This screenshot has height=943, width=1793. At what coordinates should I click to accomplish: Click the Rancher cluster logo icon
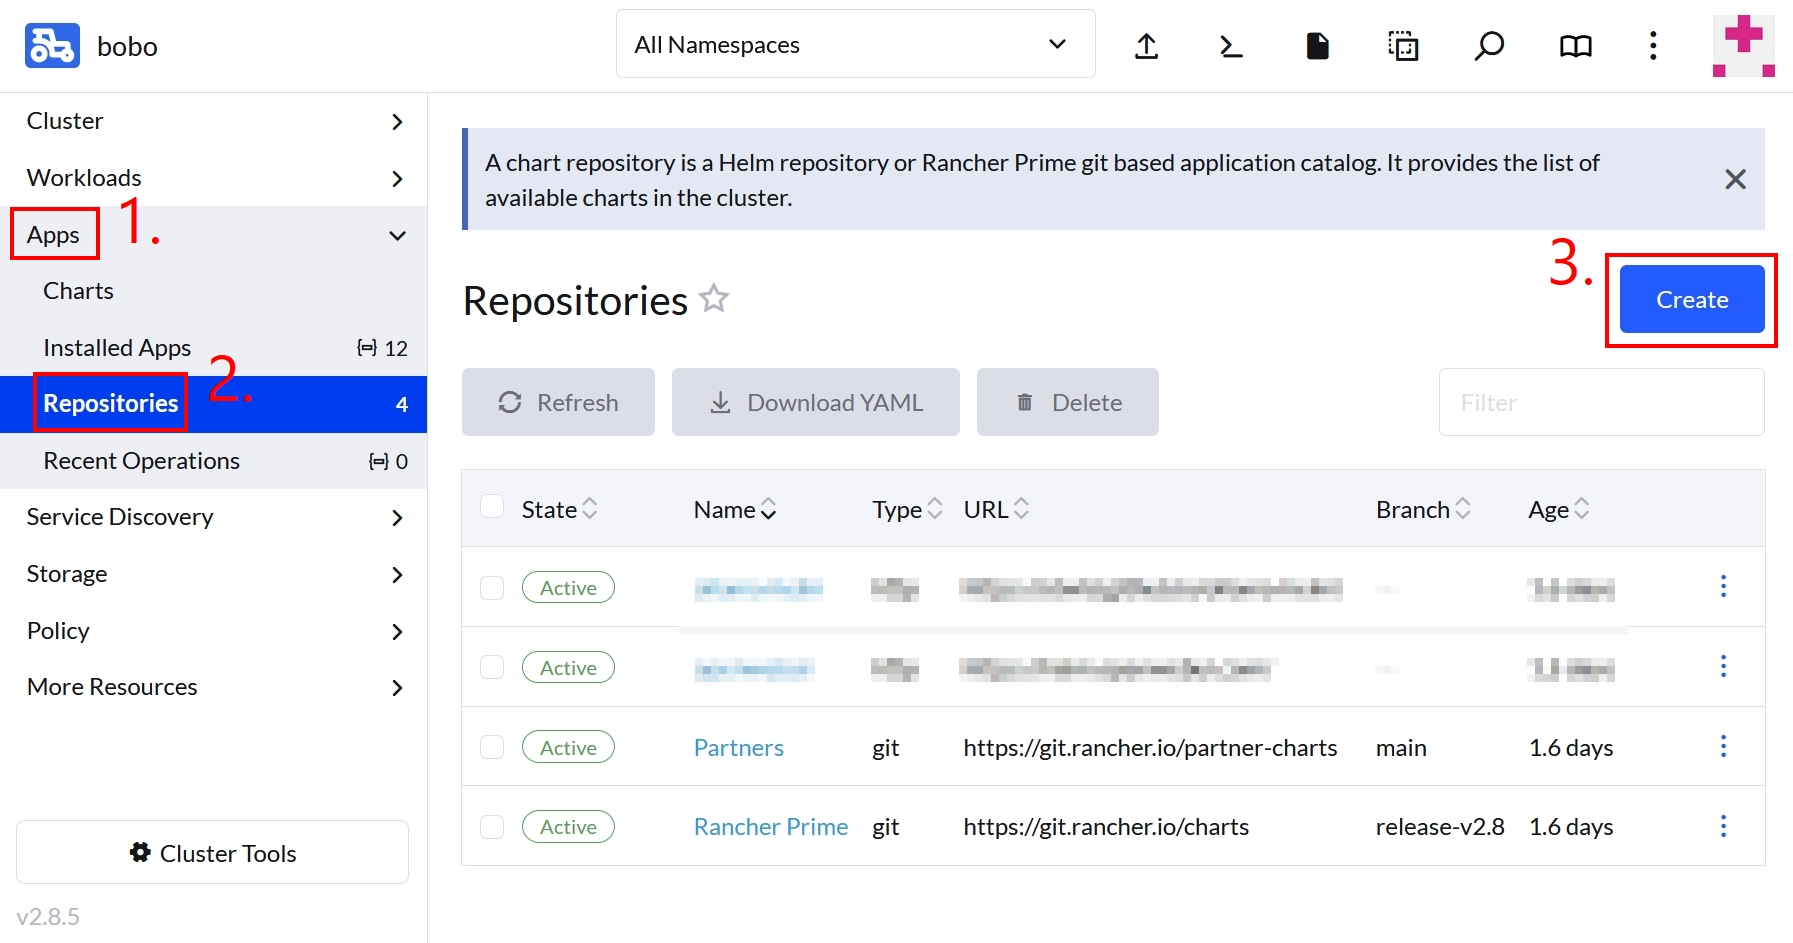52,46
